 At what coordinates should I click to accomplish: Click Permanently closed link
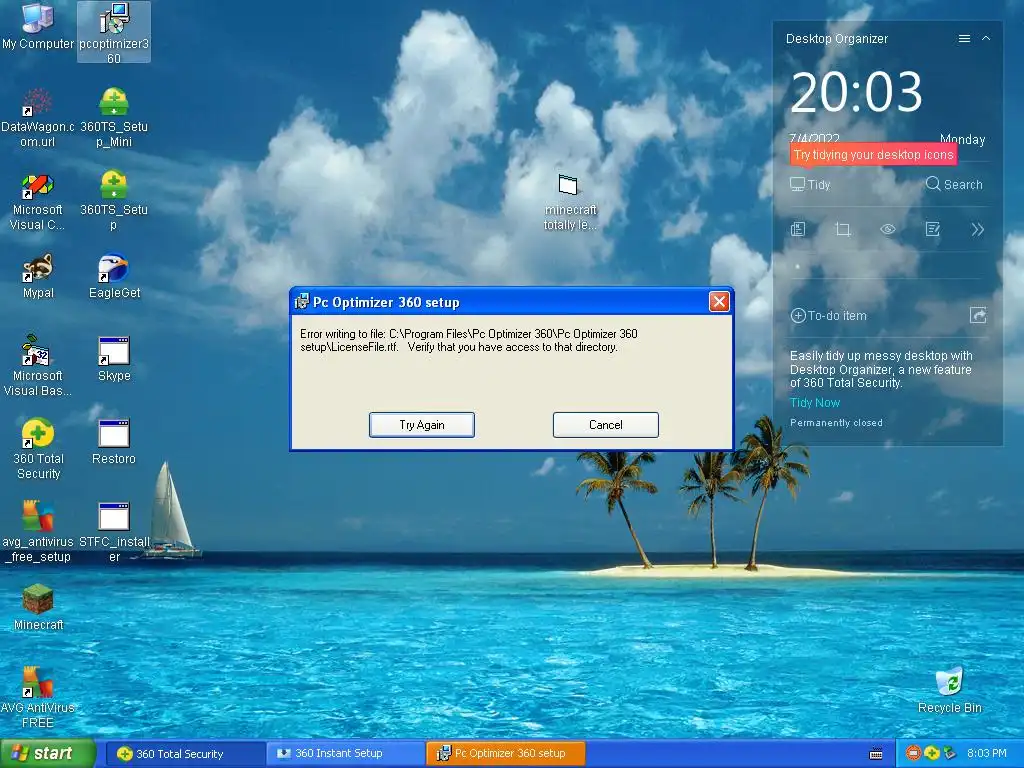click(x=836, y=423)
